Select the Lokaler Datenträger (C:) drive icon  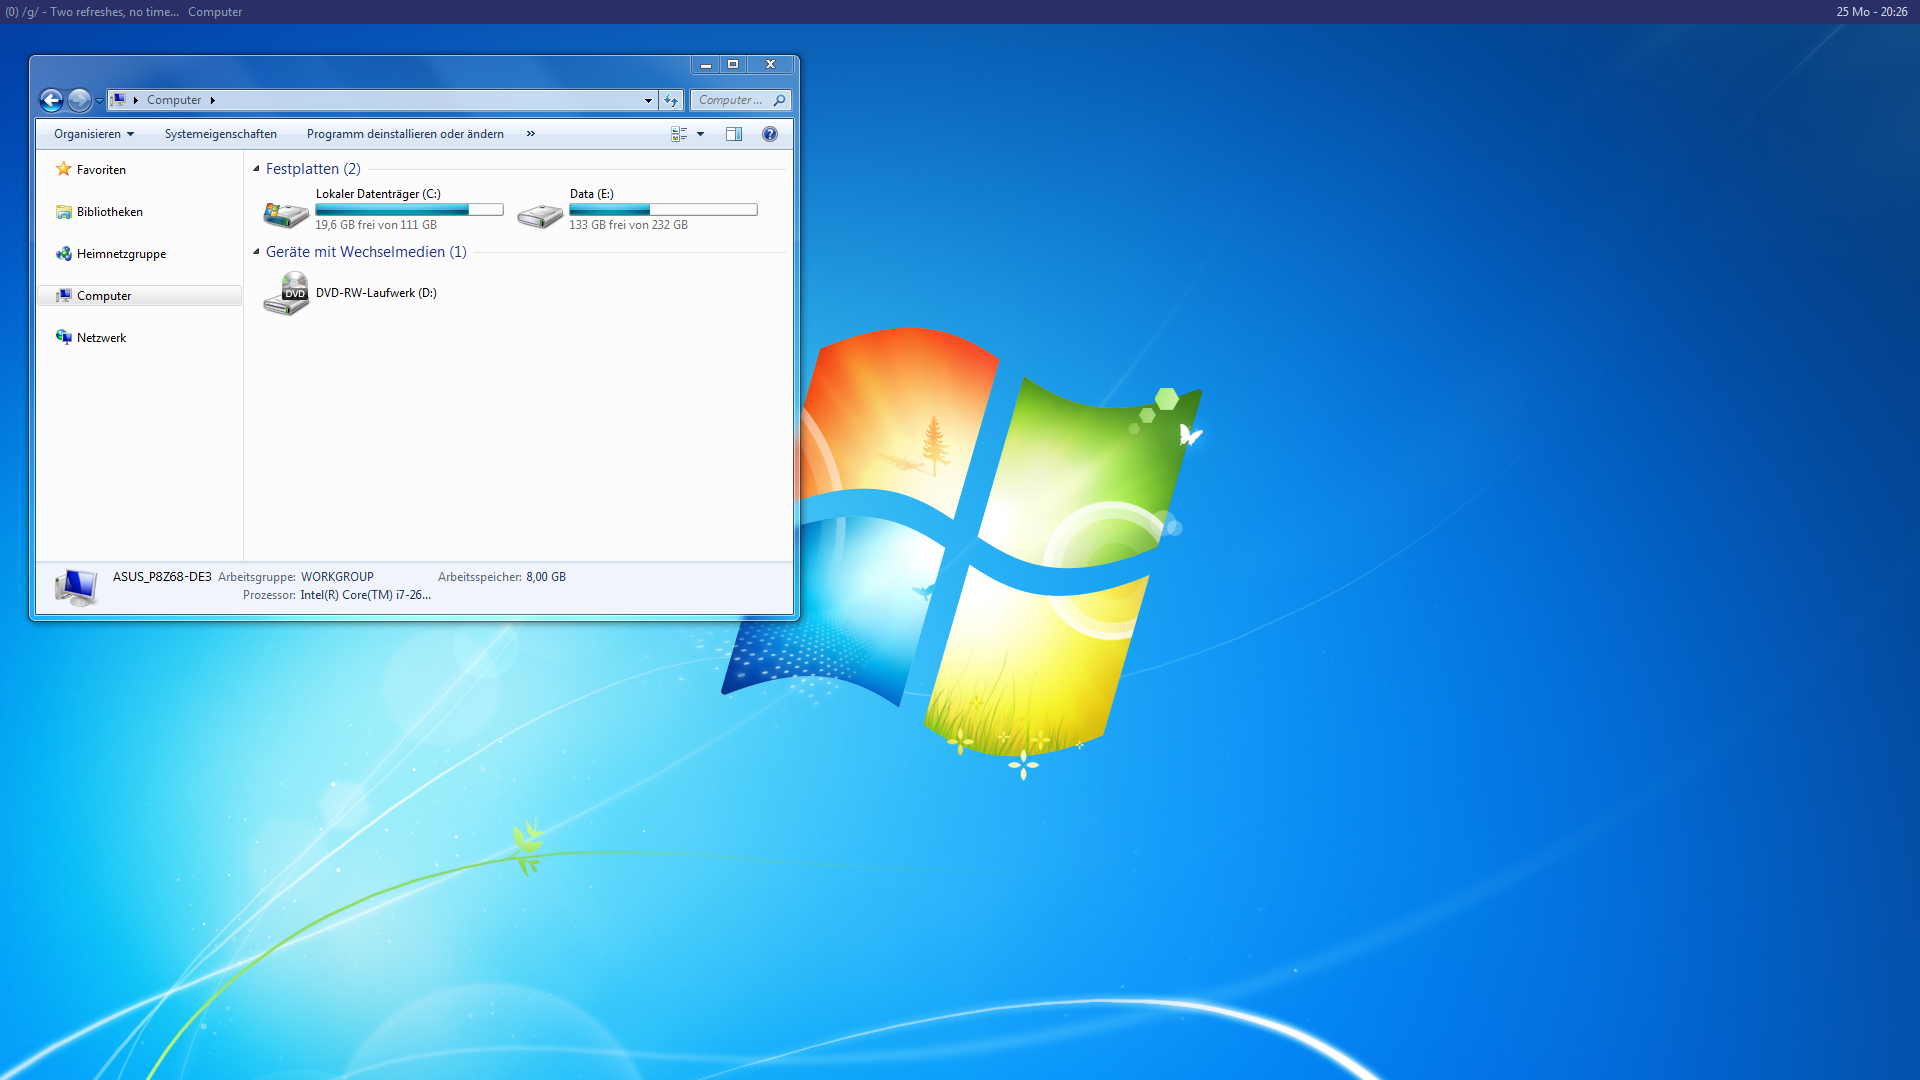[286, 214]
